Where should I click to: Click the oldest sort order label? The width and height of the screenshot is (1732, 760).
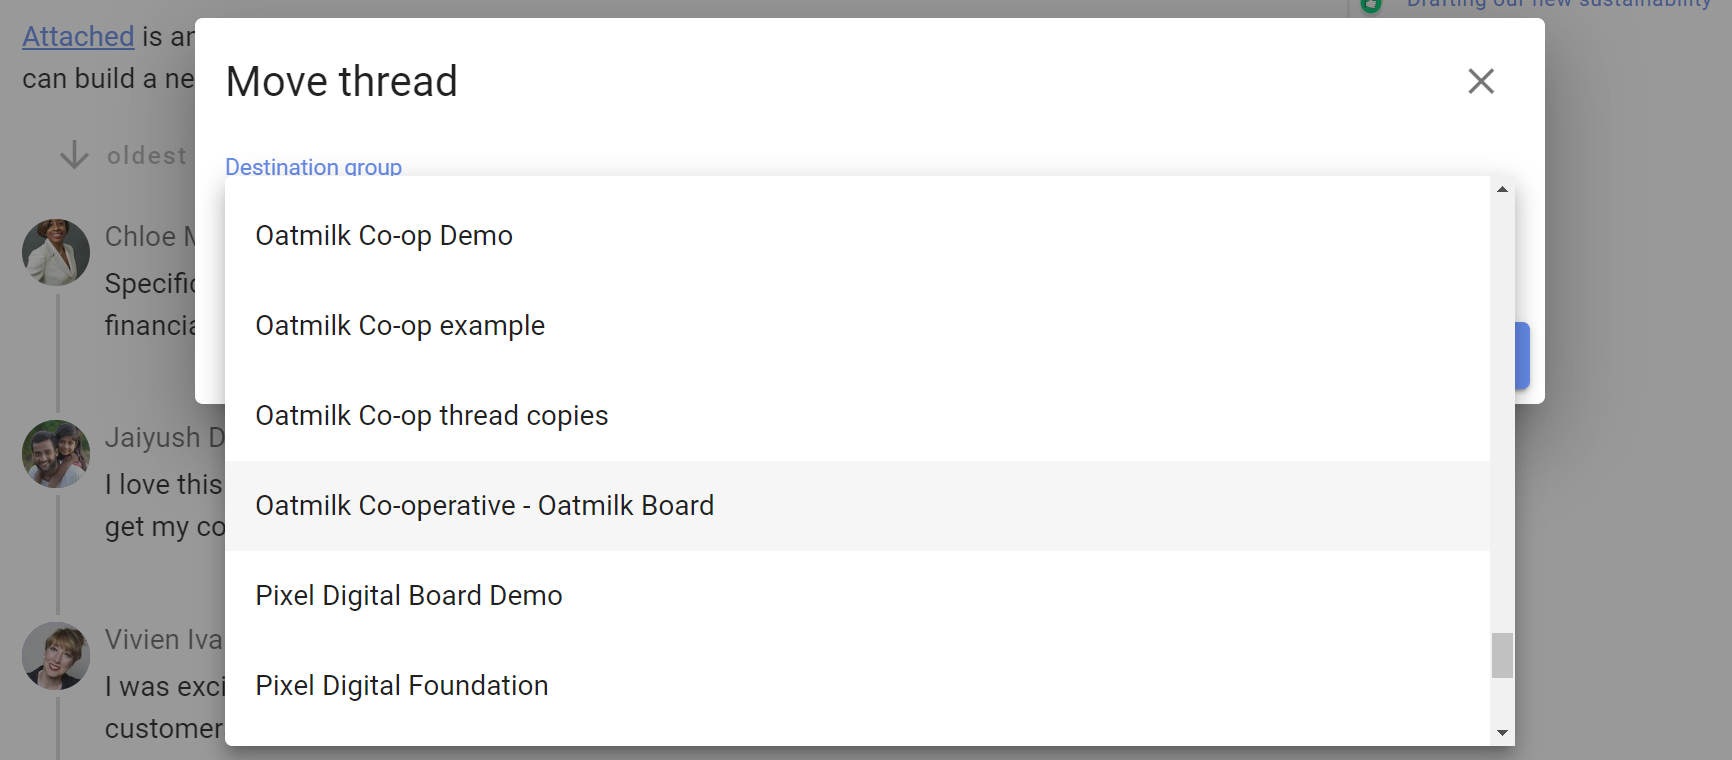(x=147, y=156)
